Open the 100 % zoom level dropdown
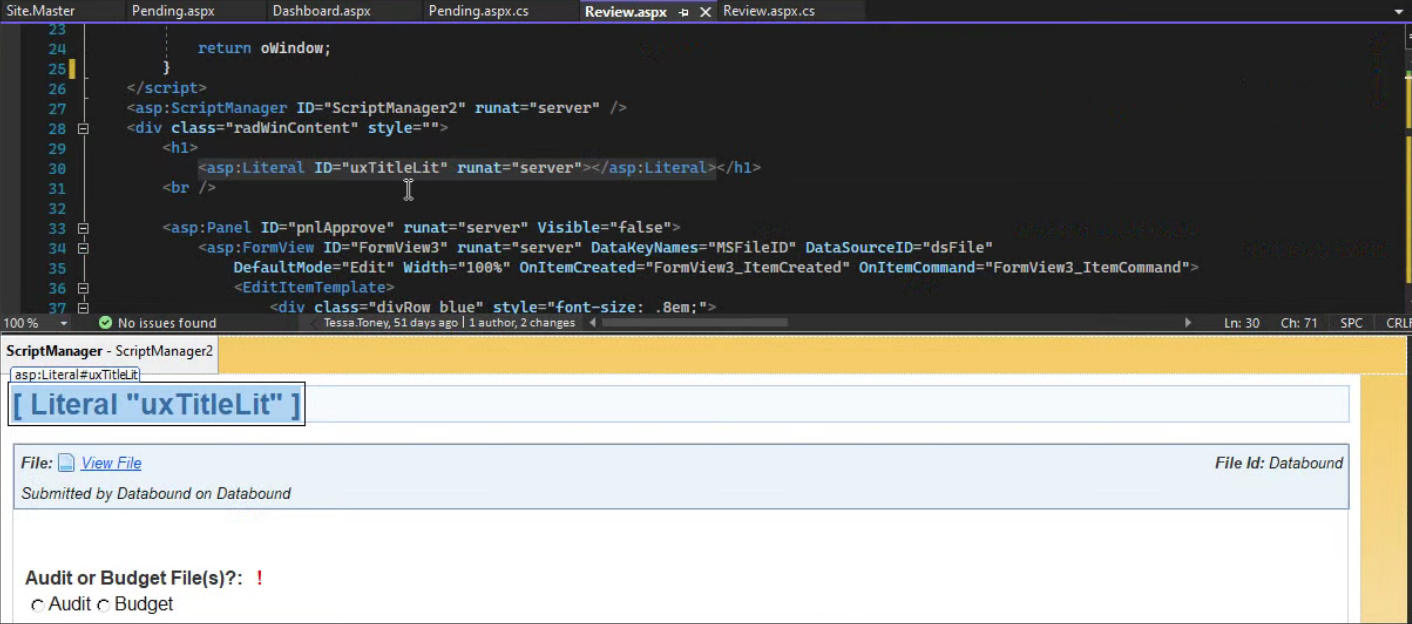 (64, 323)
